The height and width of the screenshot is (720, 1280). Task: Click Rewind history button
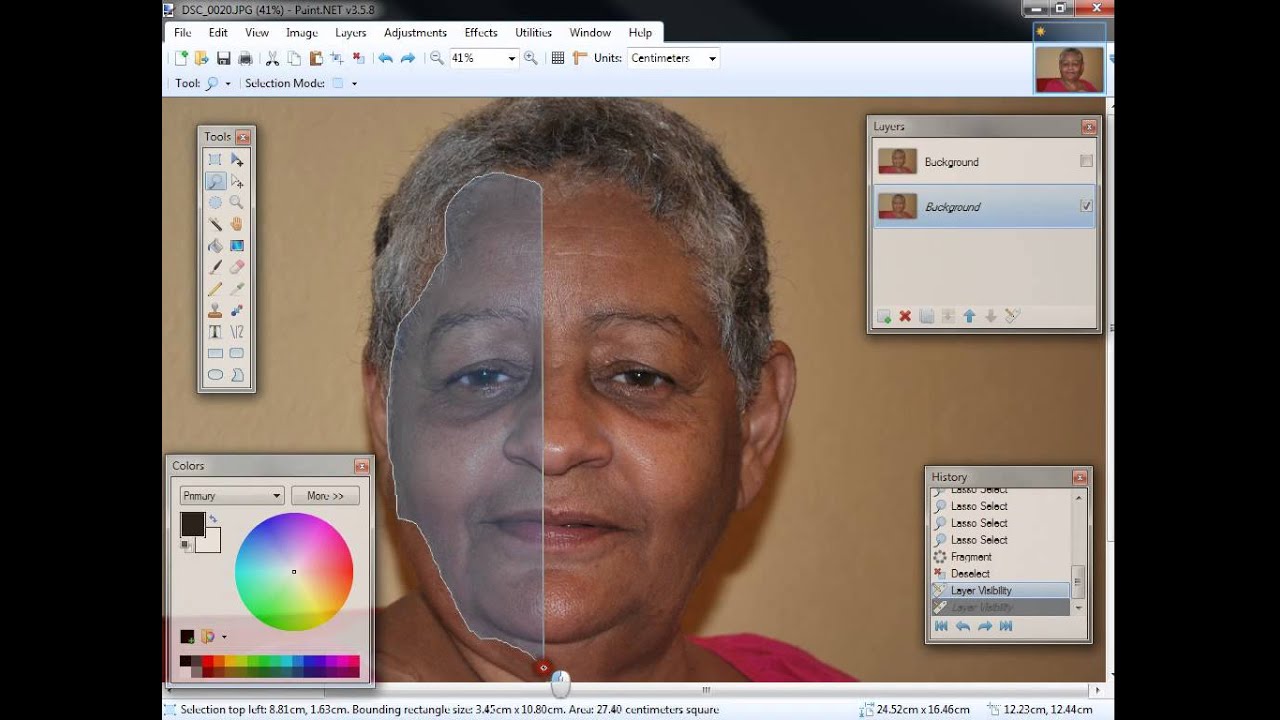point(941,626)
